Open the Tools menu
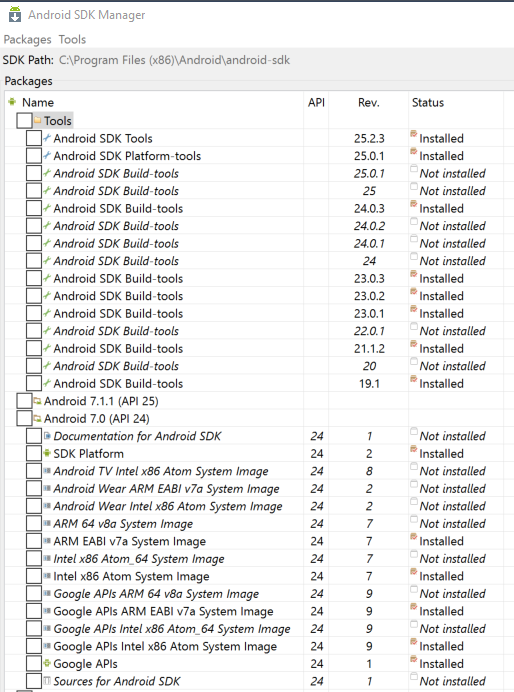Viewport: 514px width, 692px height. [x=72, y=40]
